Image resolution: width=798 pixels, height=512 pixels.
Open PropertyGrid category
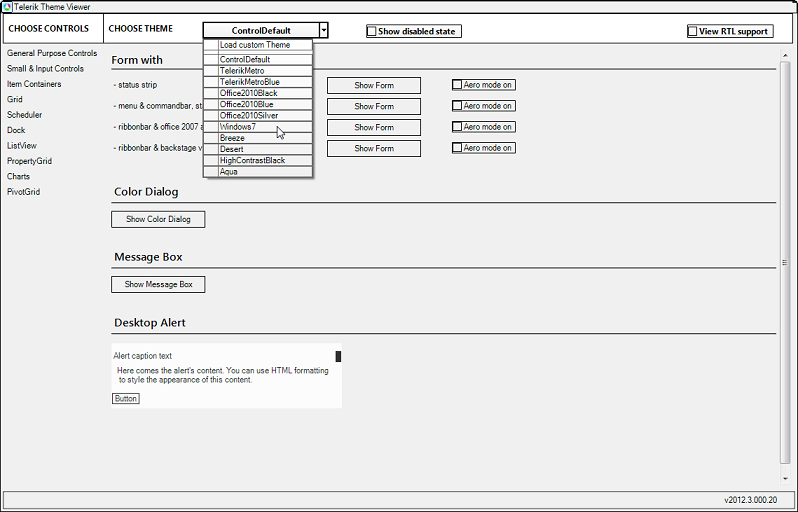(x=30, y=161)
